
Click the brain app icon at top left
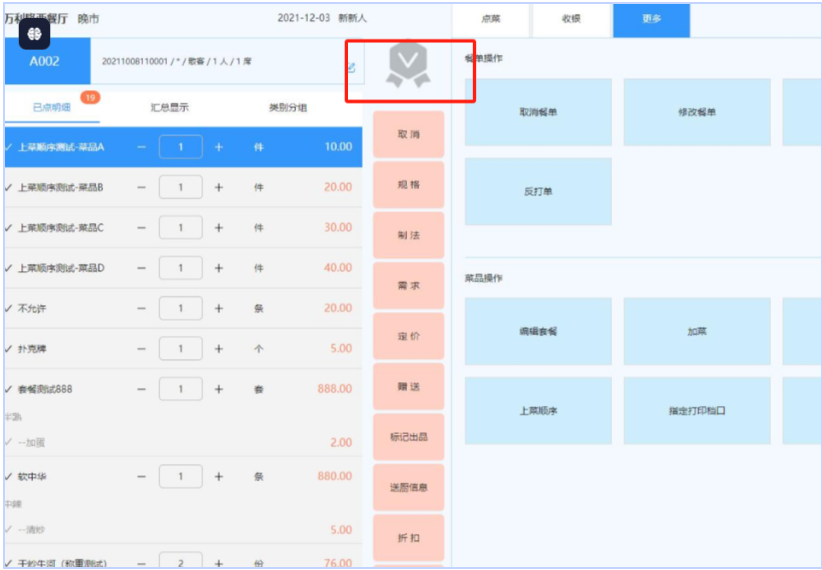coord(34,33)
